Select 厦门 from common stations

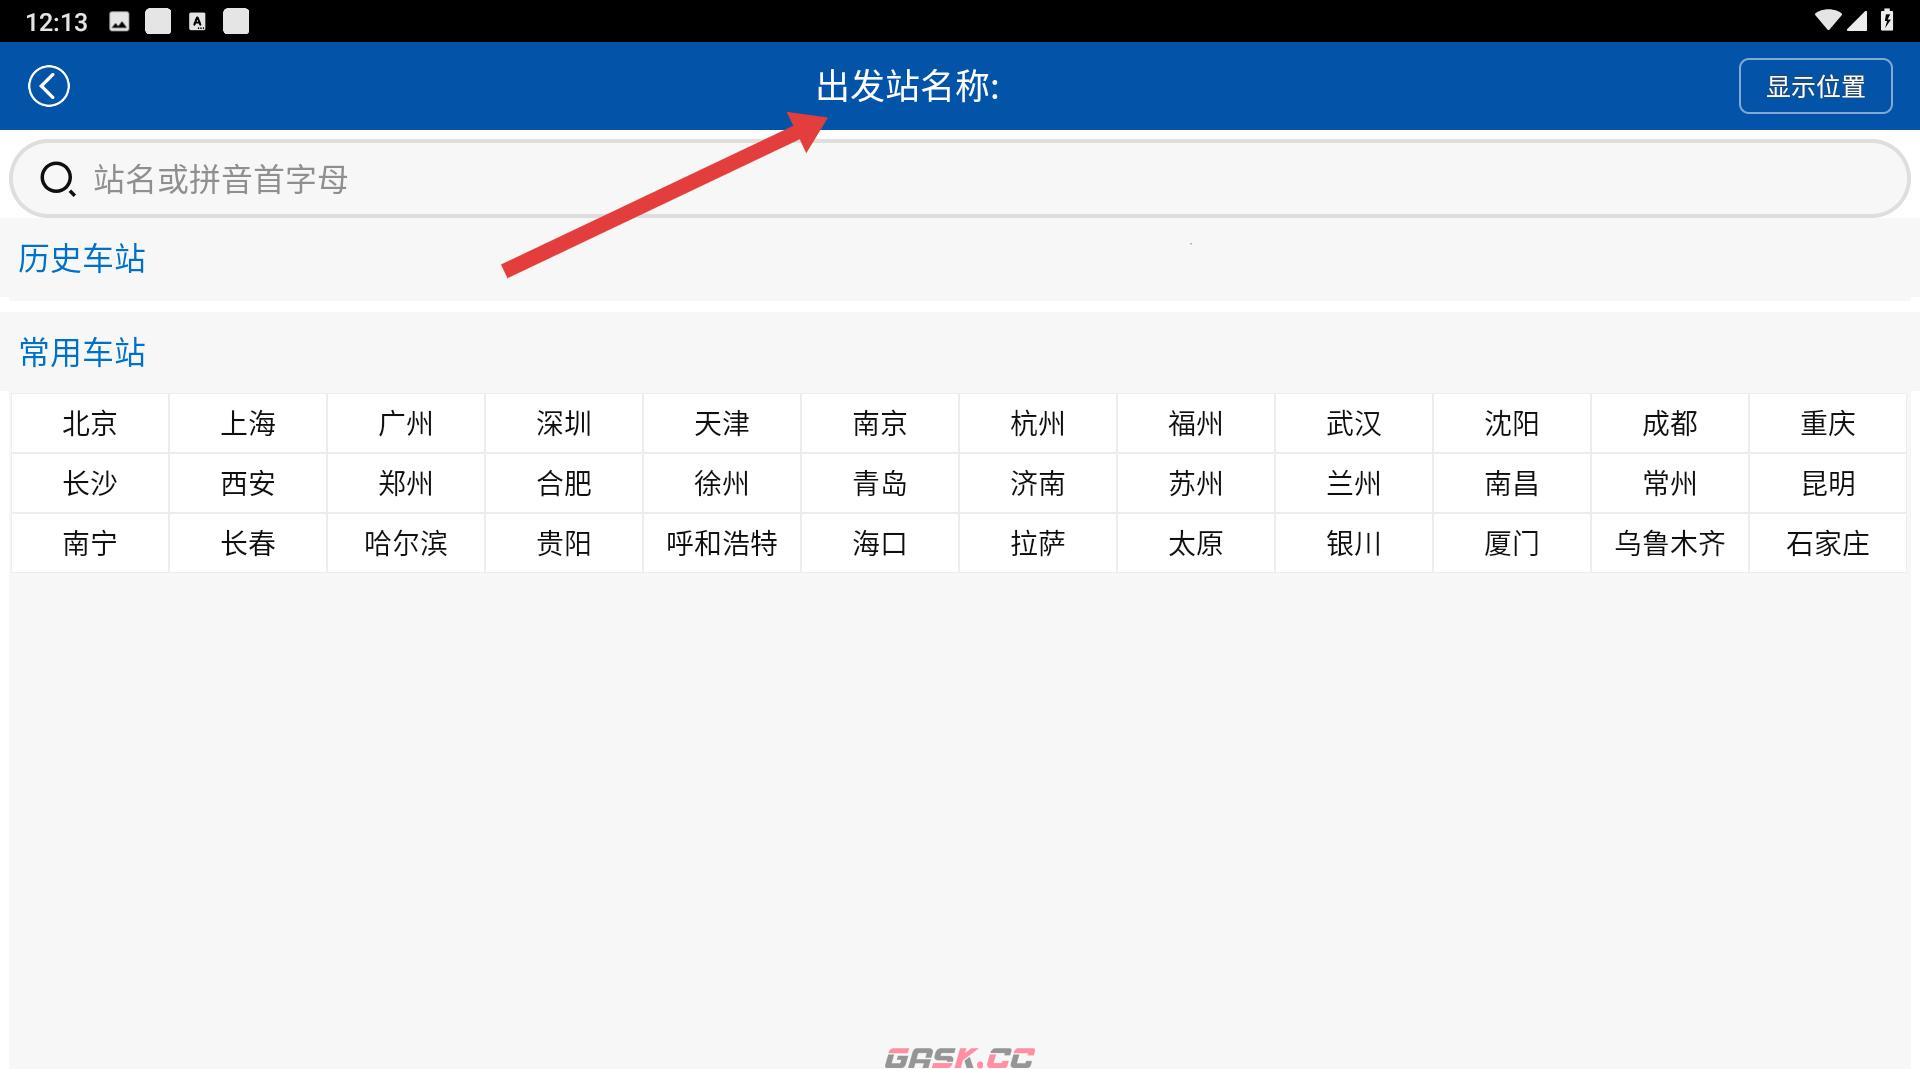point(1511,543)
